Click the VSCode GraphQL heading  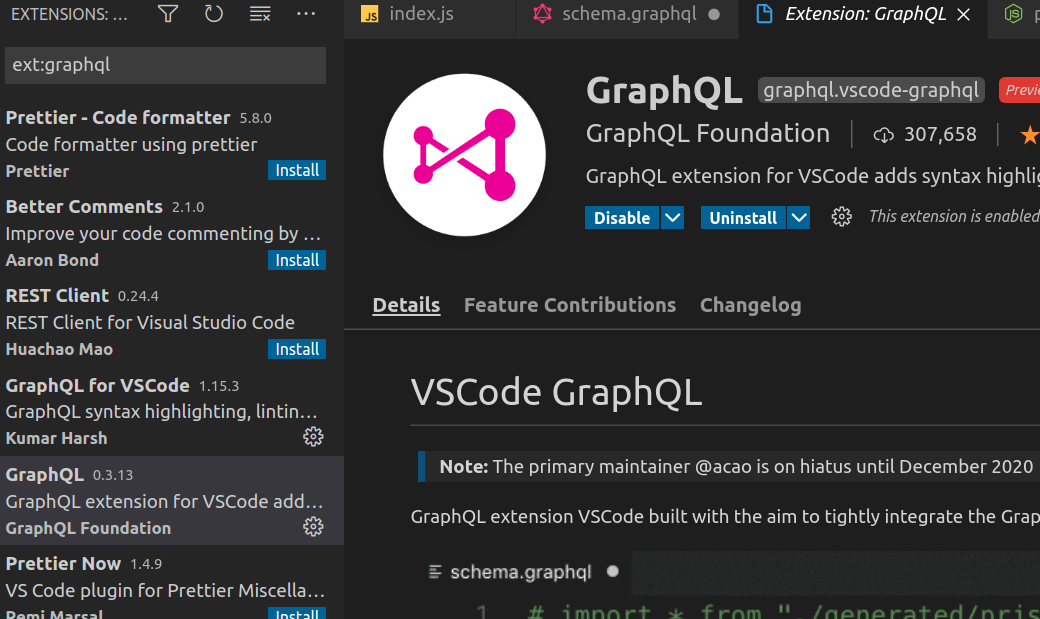[556, 392]
